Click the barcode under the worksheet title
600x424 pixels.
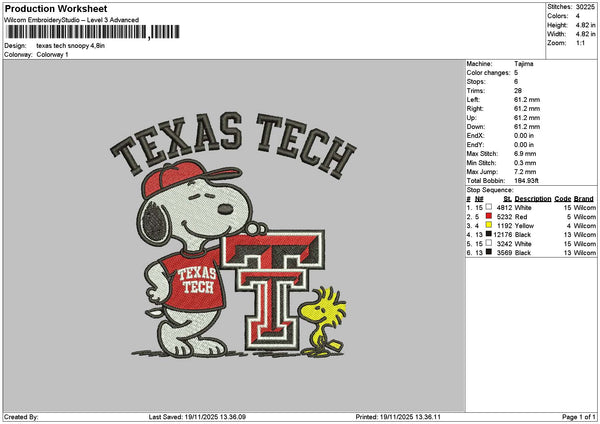coord(93,32)
